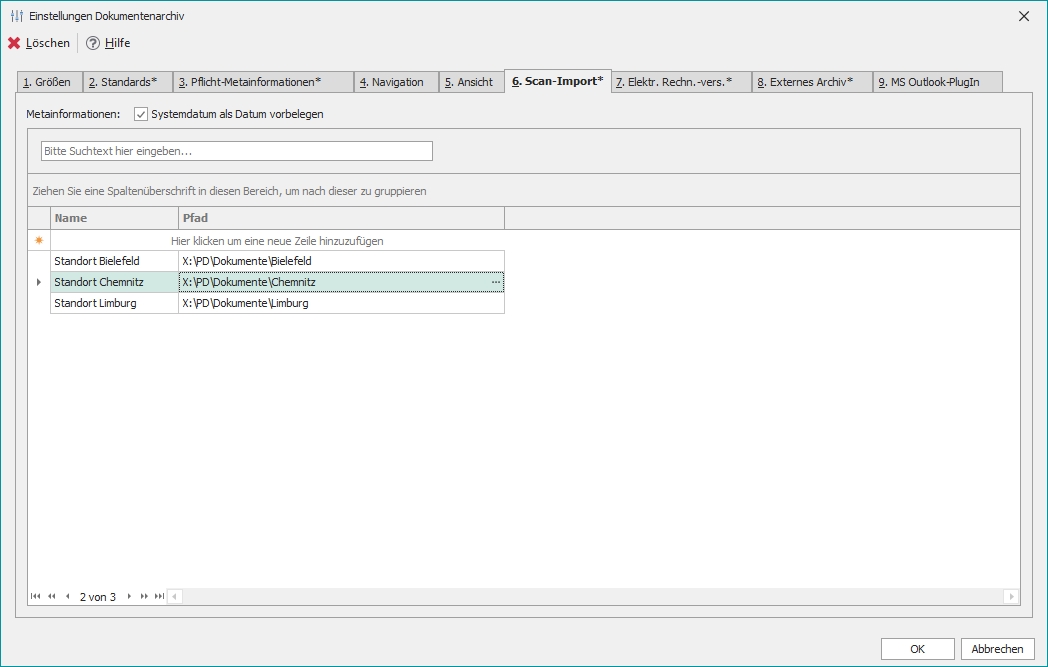Select the Standort Bielefeld name cell
The height and width of the screenshot is (667, 1048).
pyautogui.click(x=114, y=261)
